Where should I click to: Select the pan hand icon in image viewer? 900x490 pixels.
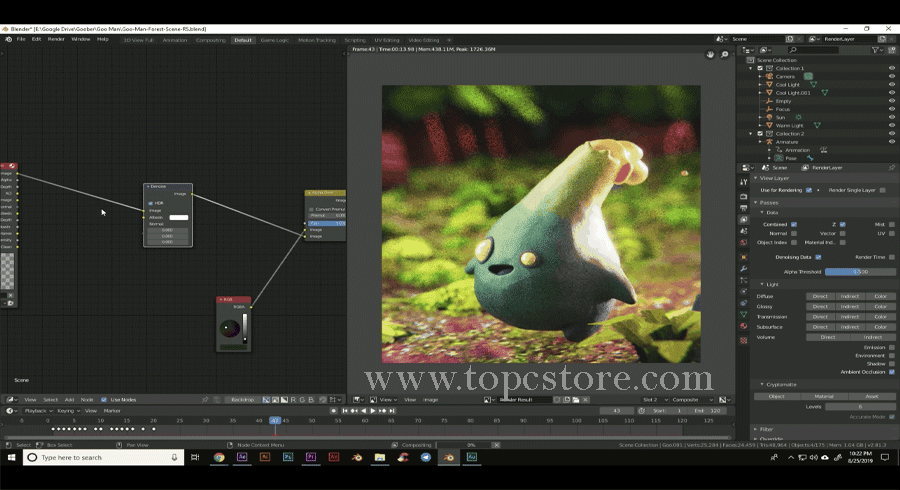[711, 55]
